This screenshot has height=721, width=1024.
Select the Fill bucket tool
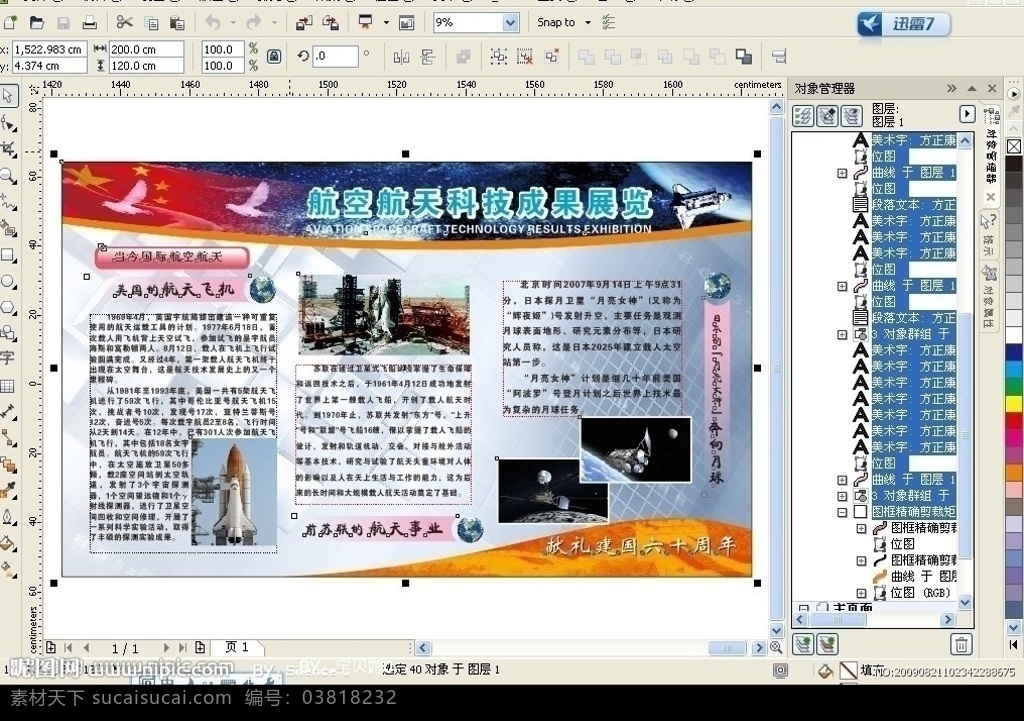click(8, 543)
